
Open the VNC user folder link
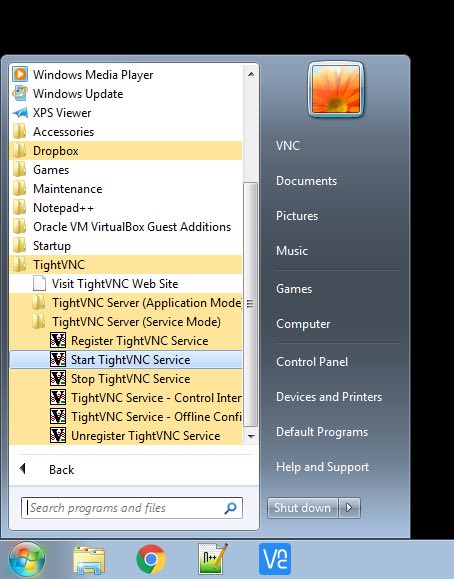[288, 145]
